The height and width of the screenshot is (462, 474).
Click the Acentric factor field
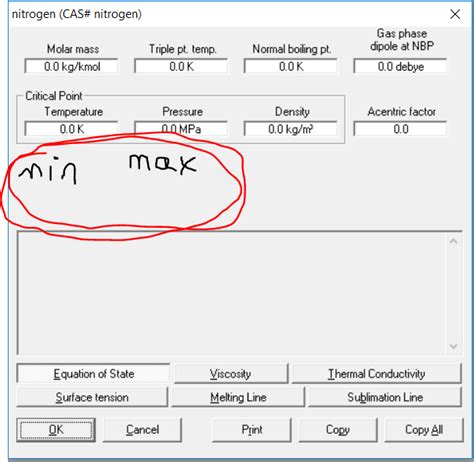[400, 129]
